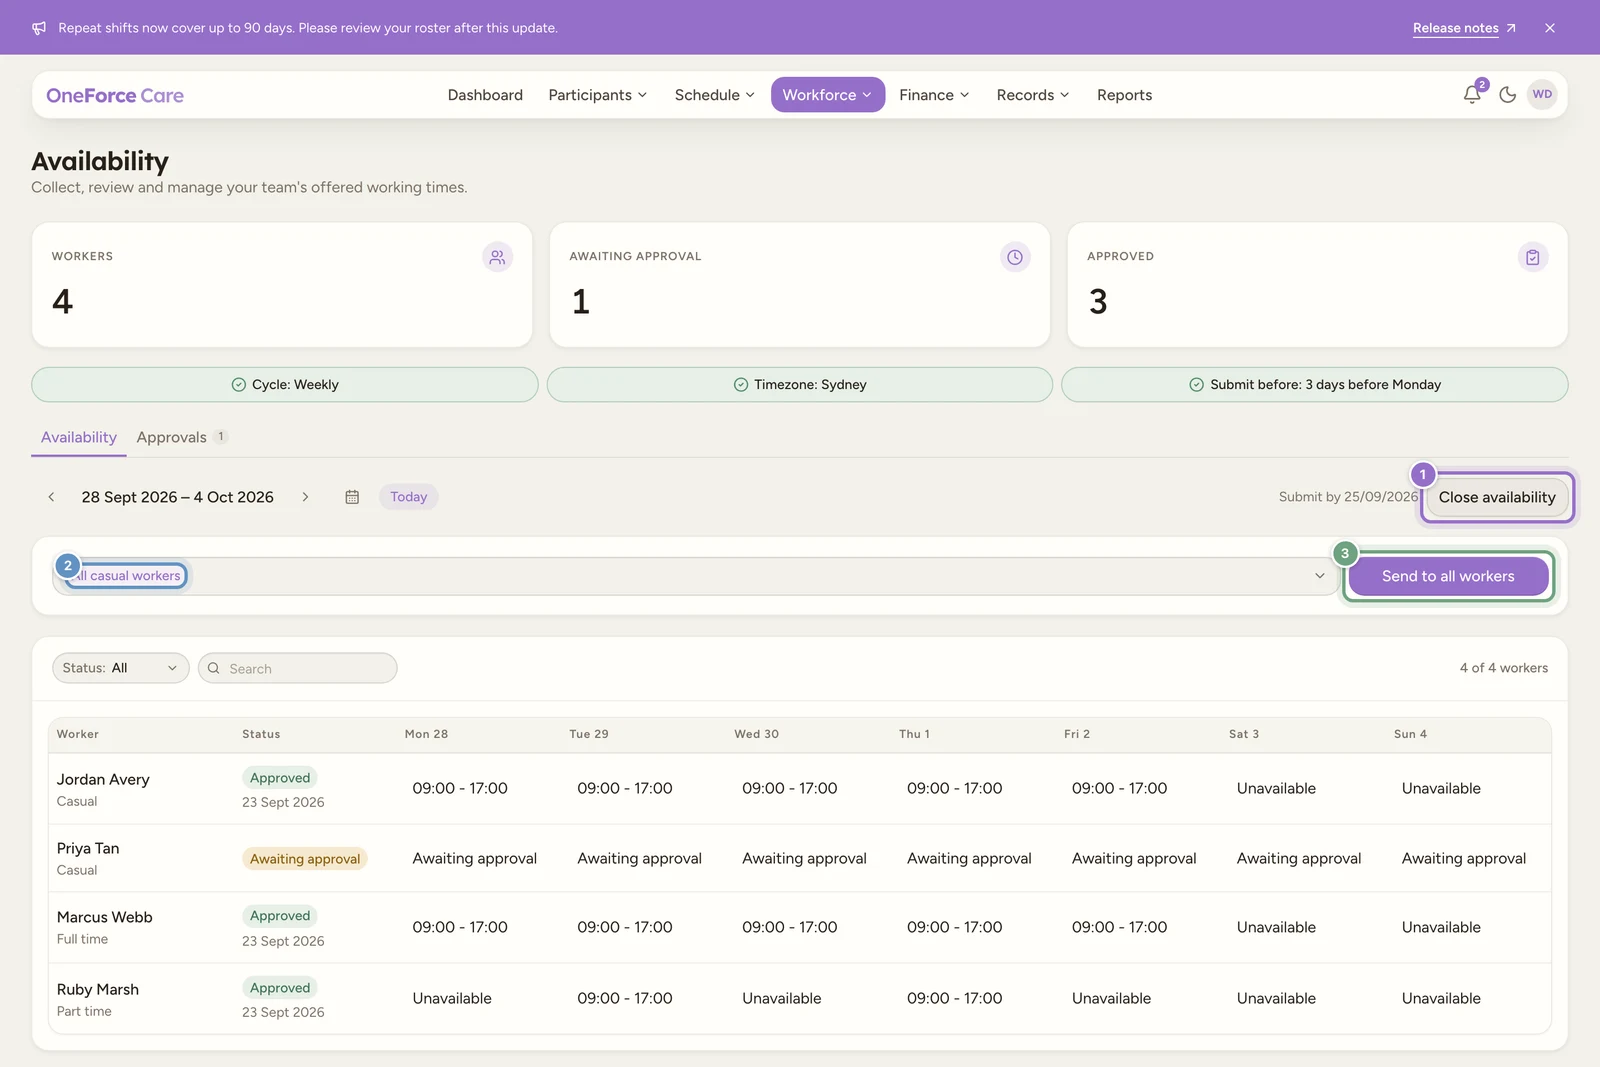Click the megaphone announcement icon
Screen dimensions: 1600x1067
point(39,28)
